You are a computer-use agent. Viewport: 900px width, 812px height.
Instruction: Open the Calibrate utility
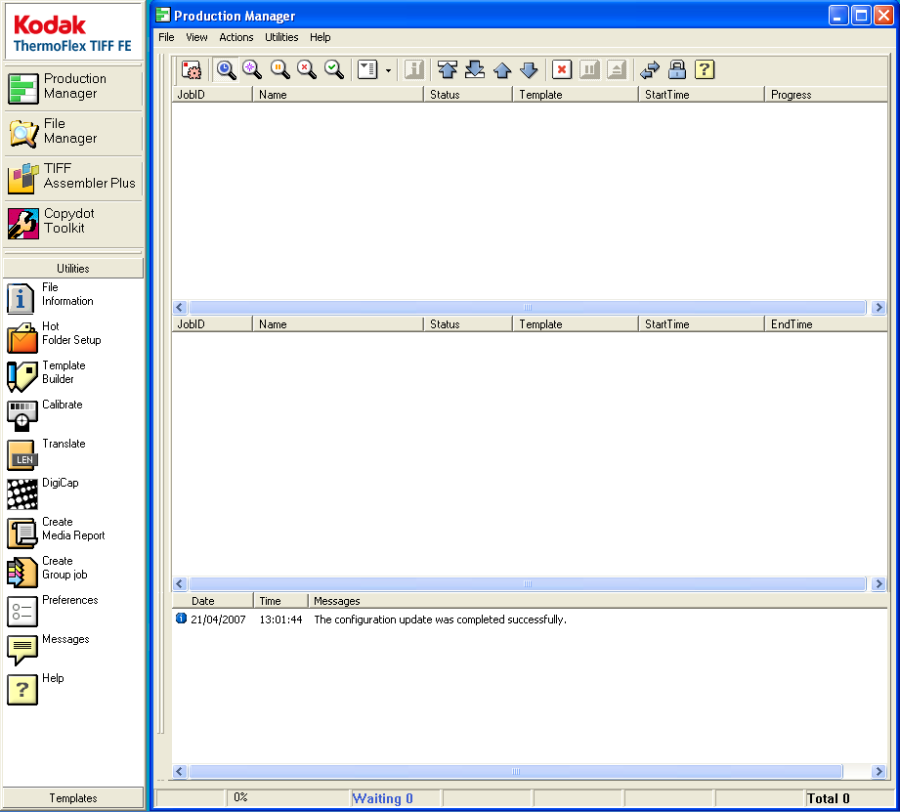[45, 414]
